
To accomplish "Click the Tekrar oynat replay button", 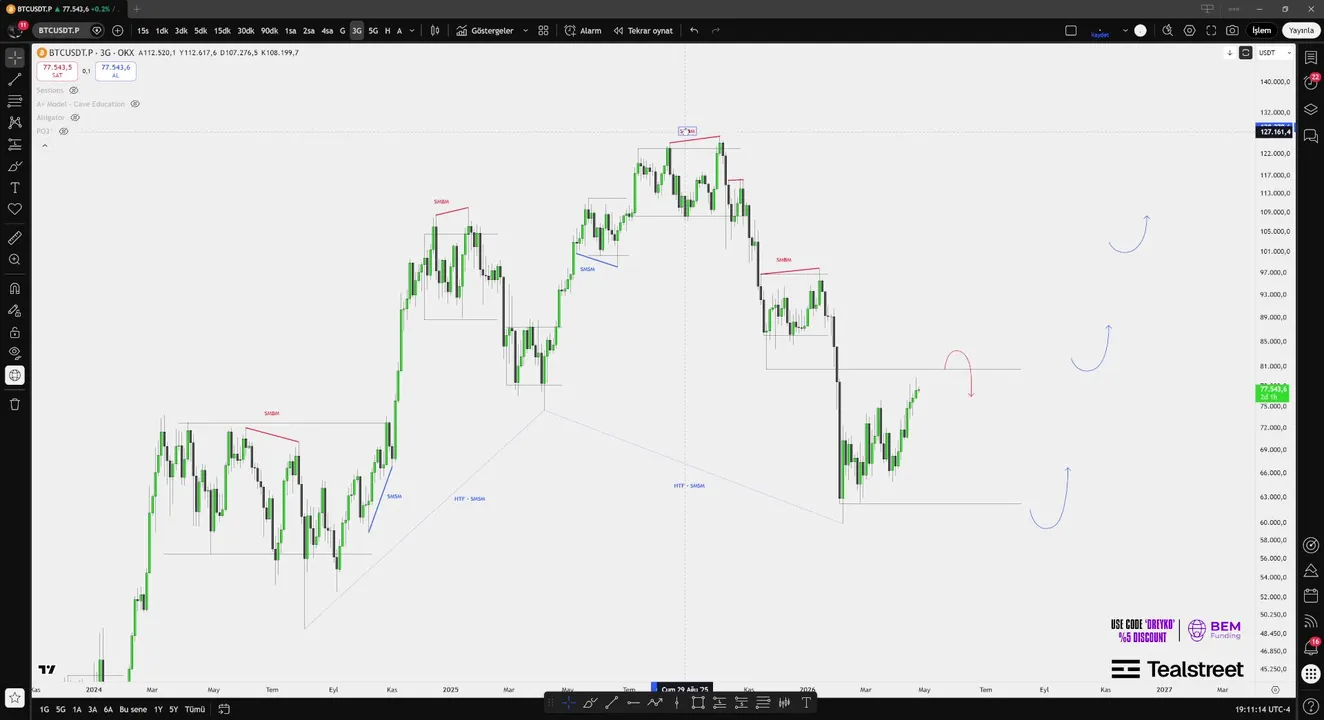I will point(643,30).
